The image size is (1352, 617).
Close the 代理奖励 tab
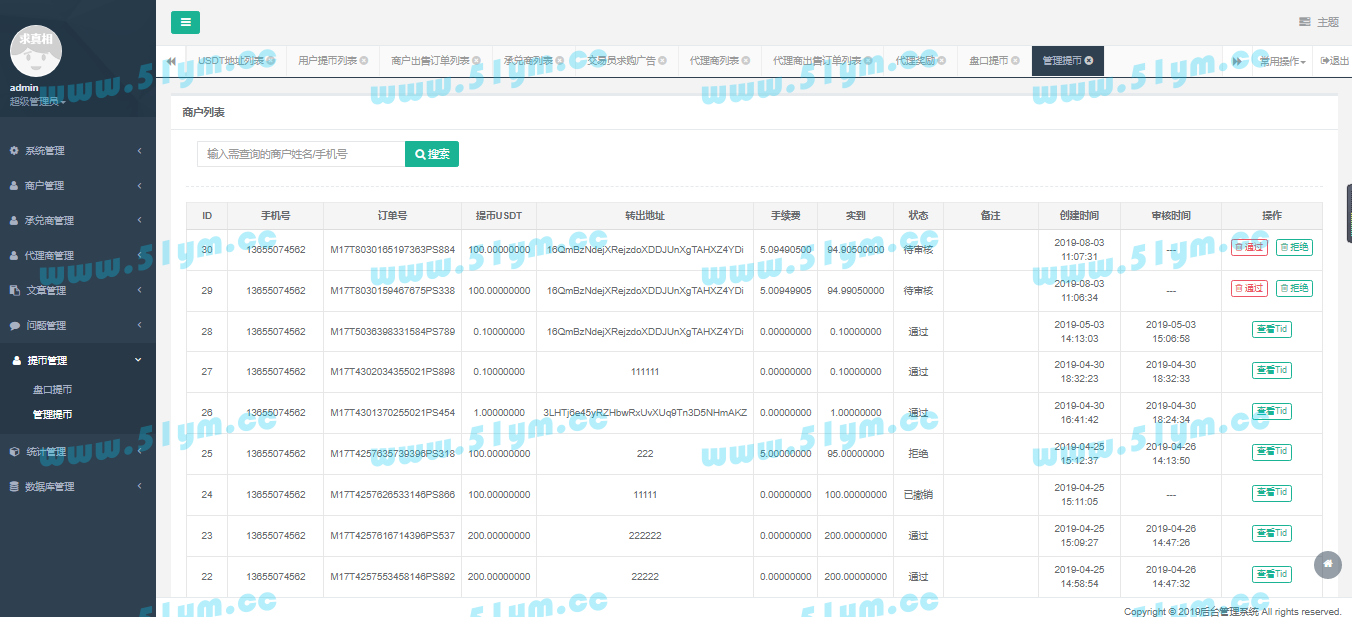click(942, 61)
